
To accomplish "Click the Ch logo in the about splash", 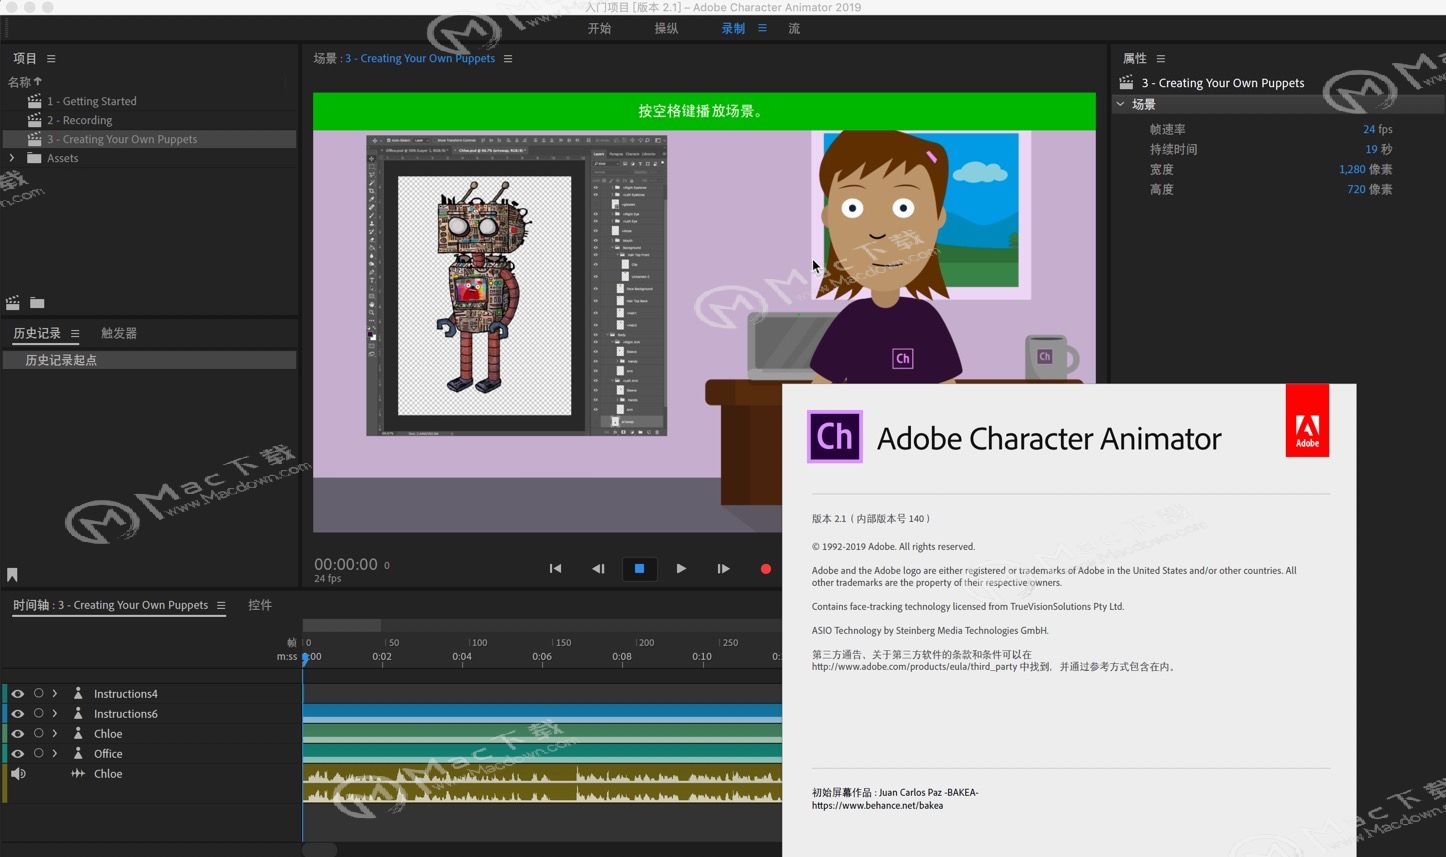I will 835,437.
